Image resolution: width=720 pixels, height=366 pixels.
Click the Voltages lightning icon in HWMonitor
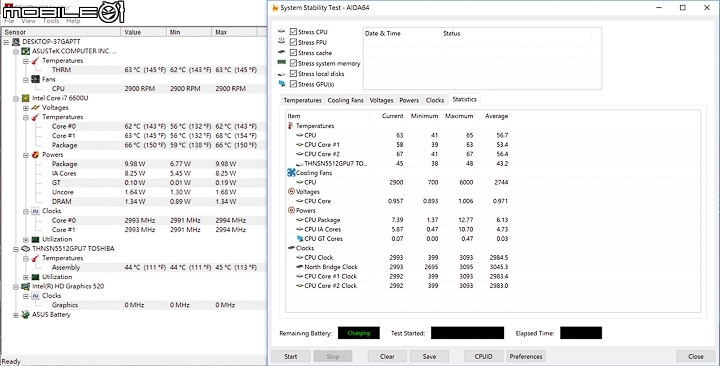(35, 107)
